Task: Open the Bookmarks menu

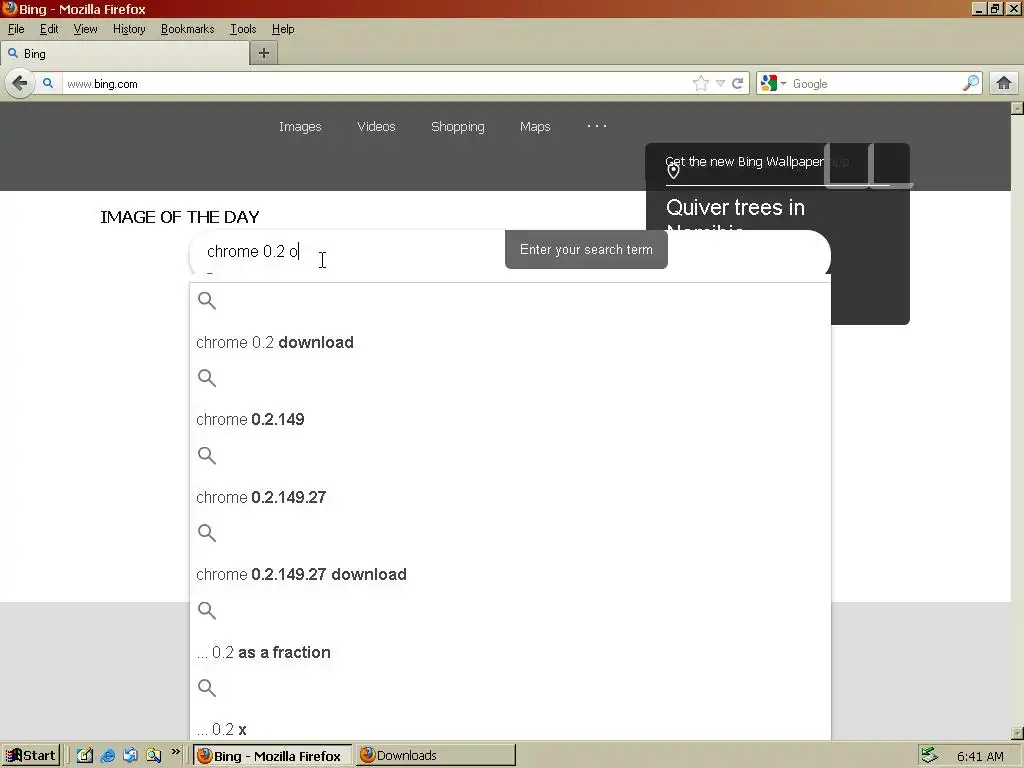Action: (187, 29)
